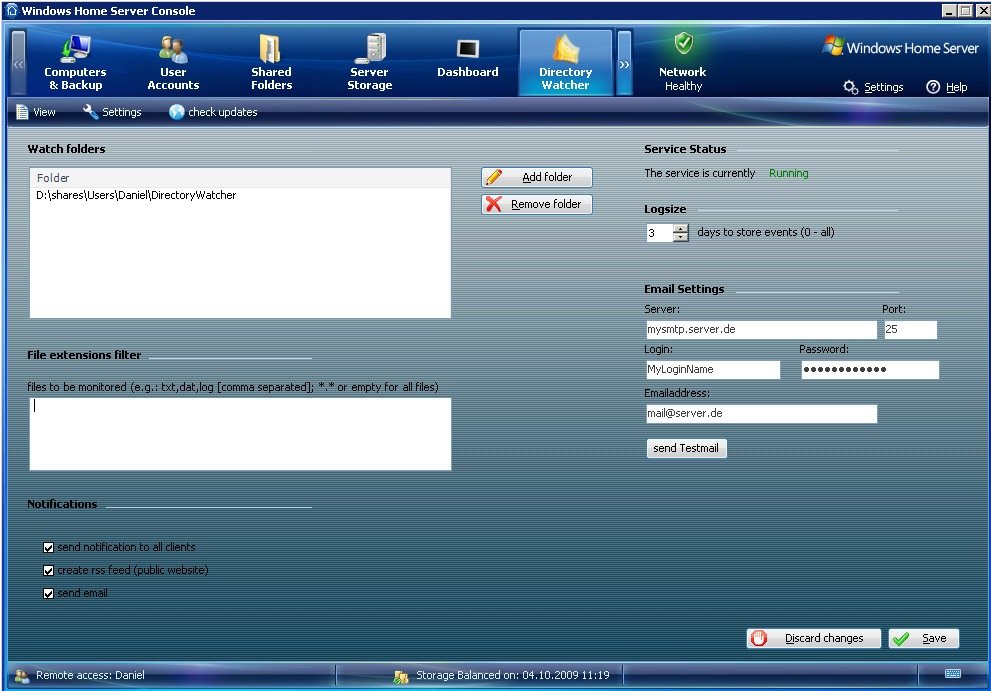Click the keyboard icon in status bar
The height and width of the screenshot is (691, 991).
952,674
